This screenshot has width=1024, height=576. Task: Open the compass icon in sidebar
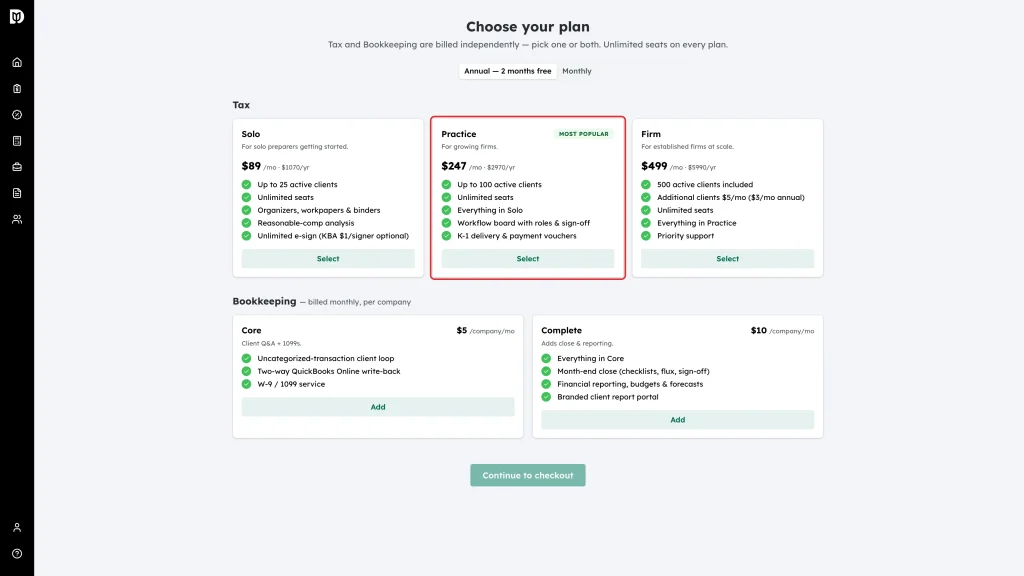pos(17,115)
